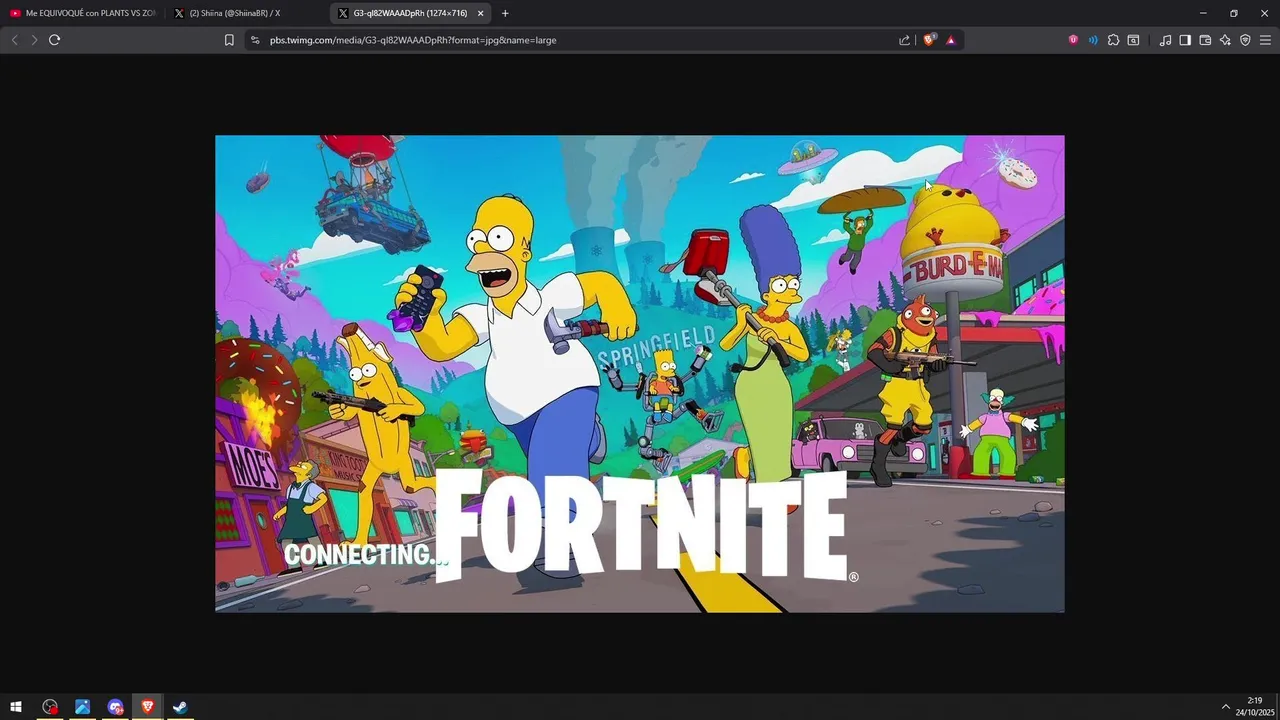Viewport: 1280px width, 720px height.
Task: Open Brave Shields panel
Action: 929,40
